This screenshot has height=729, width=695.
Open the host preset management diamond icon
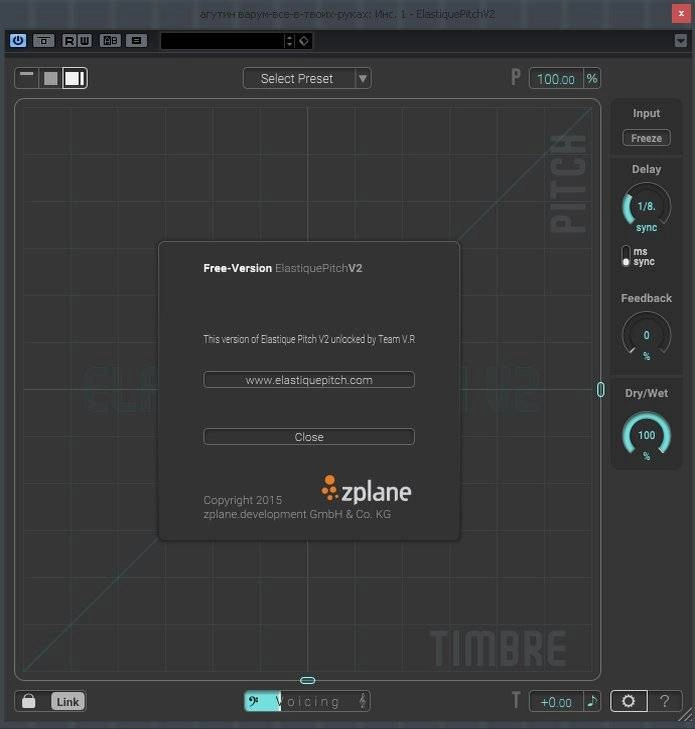pyautogui.click(x=304, y=41)
